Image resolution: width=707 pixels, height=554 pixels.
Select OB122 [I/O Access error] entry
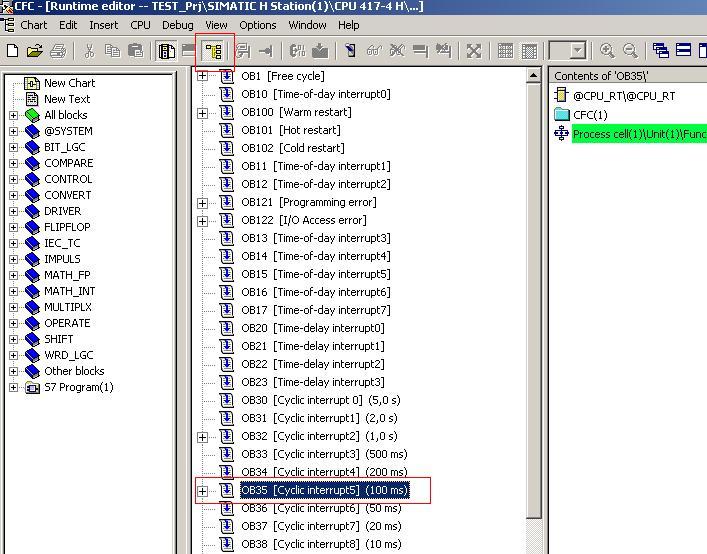[x=303, y=220]
